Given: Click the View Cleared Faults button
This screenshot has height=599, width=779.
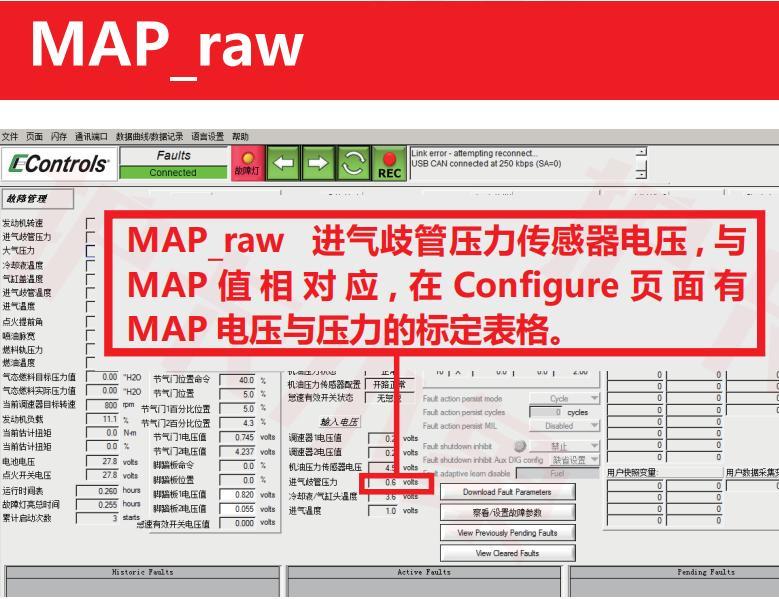Looking at the screenshot, I should [x=506, y=553].
